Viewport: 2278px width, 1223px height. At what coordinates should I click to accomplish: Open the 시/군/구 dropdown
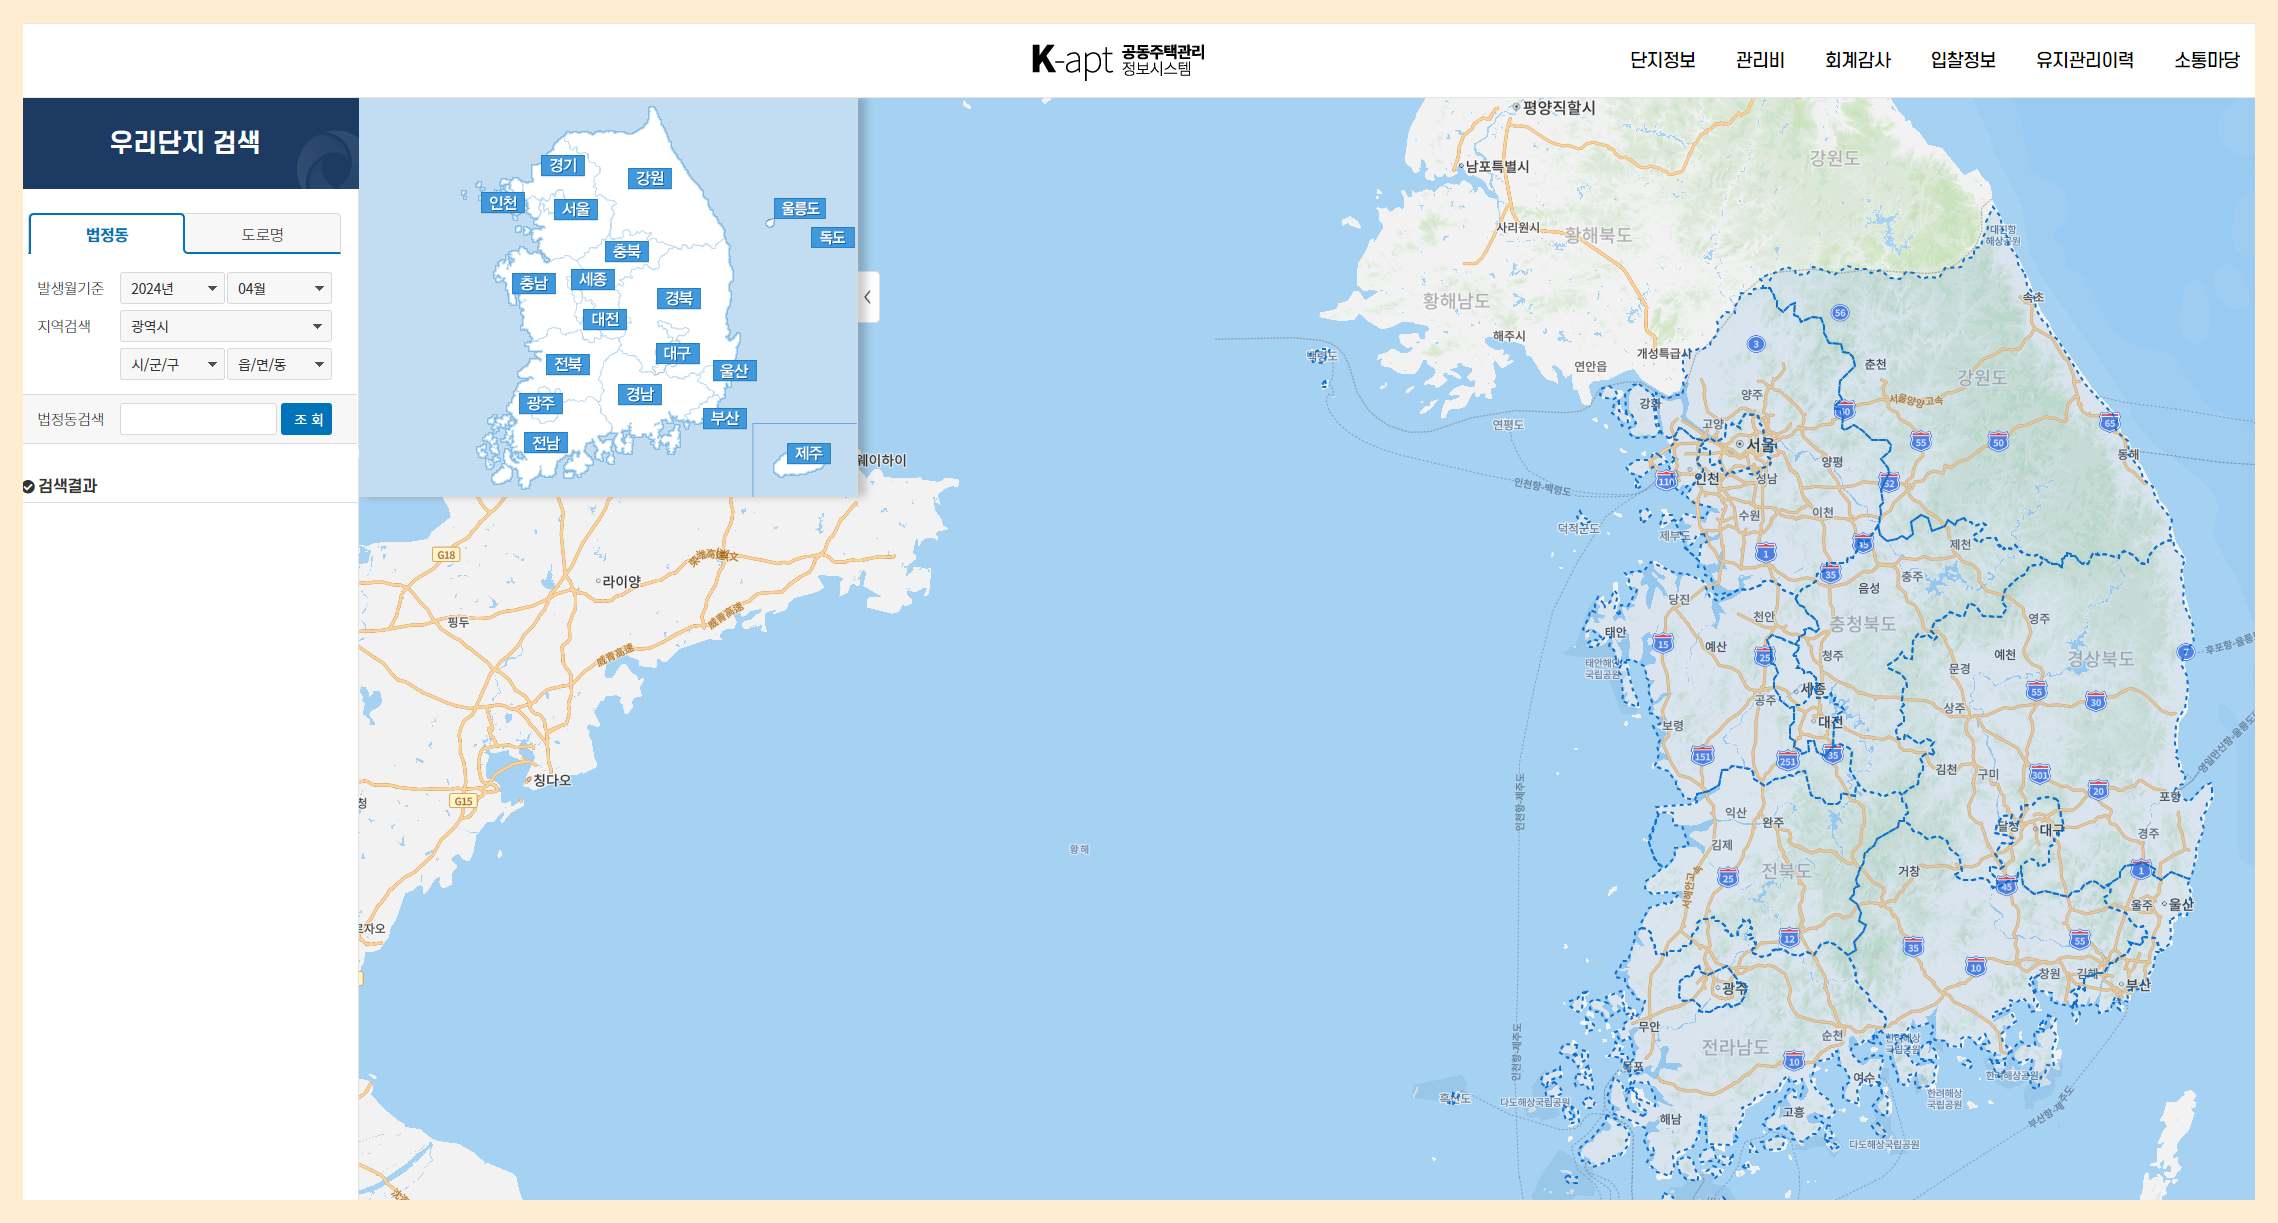point(172,364)
